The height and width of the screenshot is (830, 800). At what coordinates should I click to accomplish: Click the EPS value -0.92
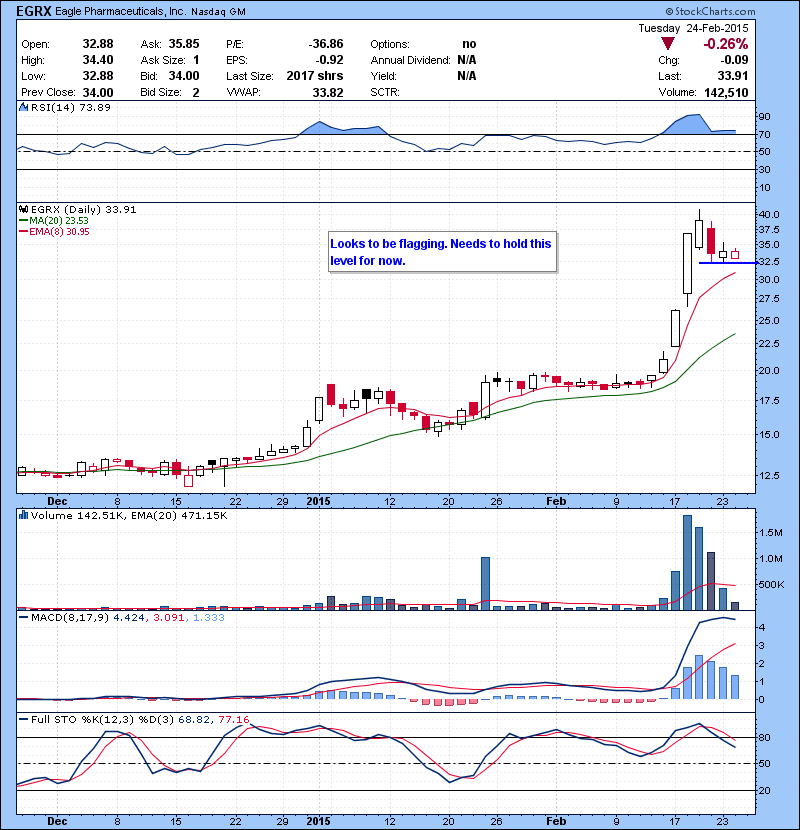click(329, 60)
